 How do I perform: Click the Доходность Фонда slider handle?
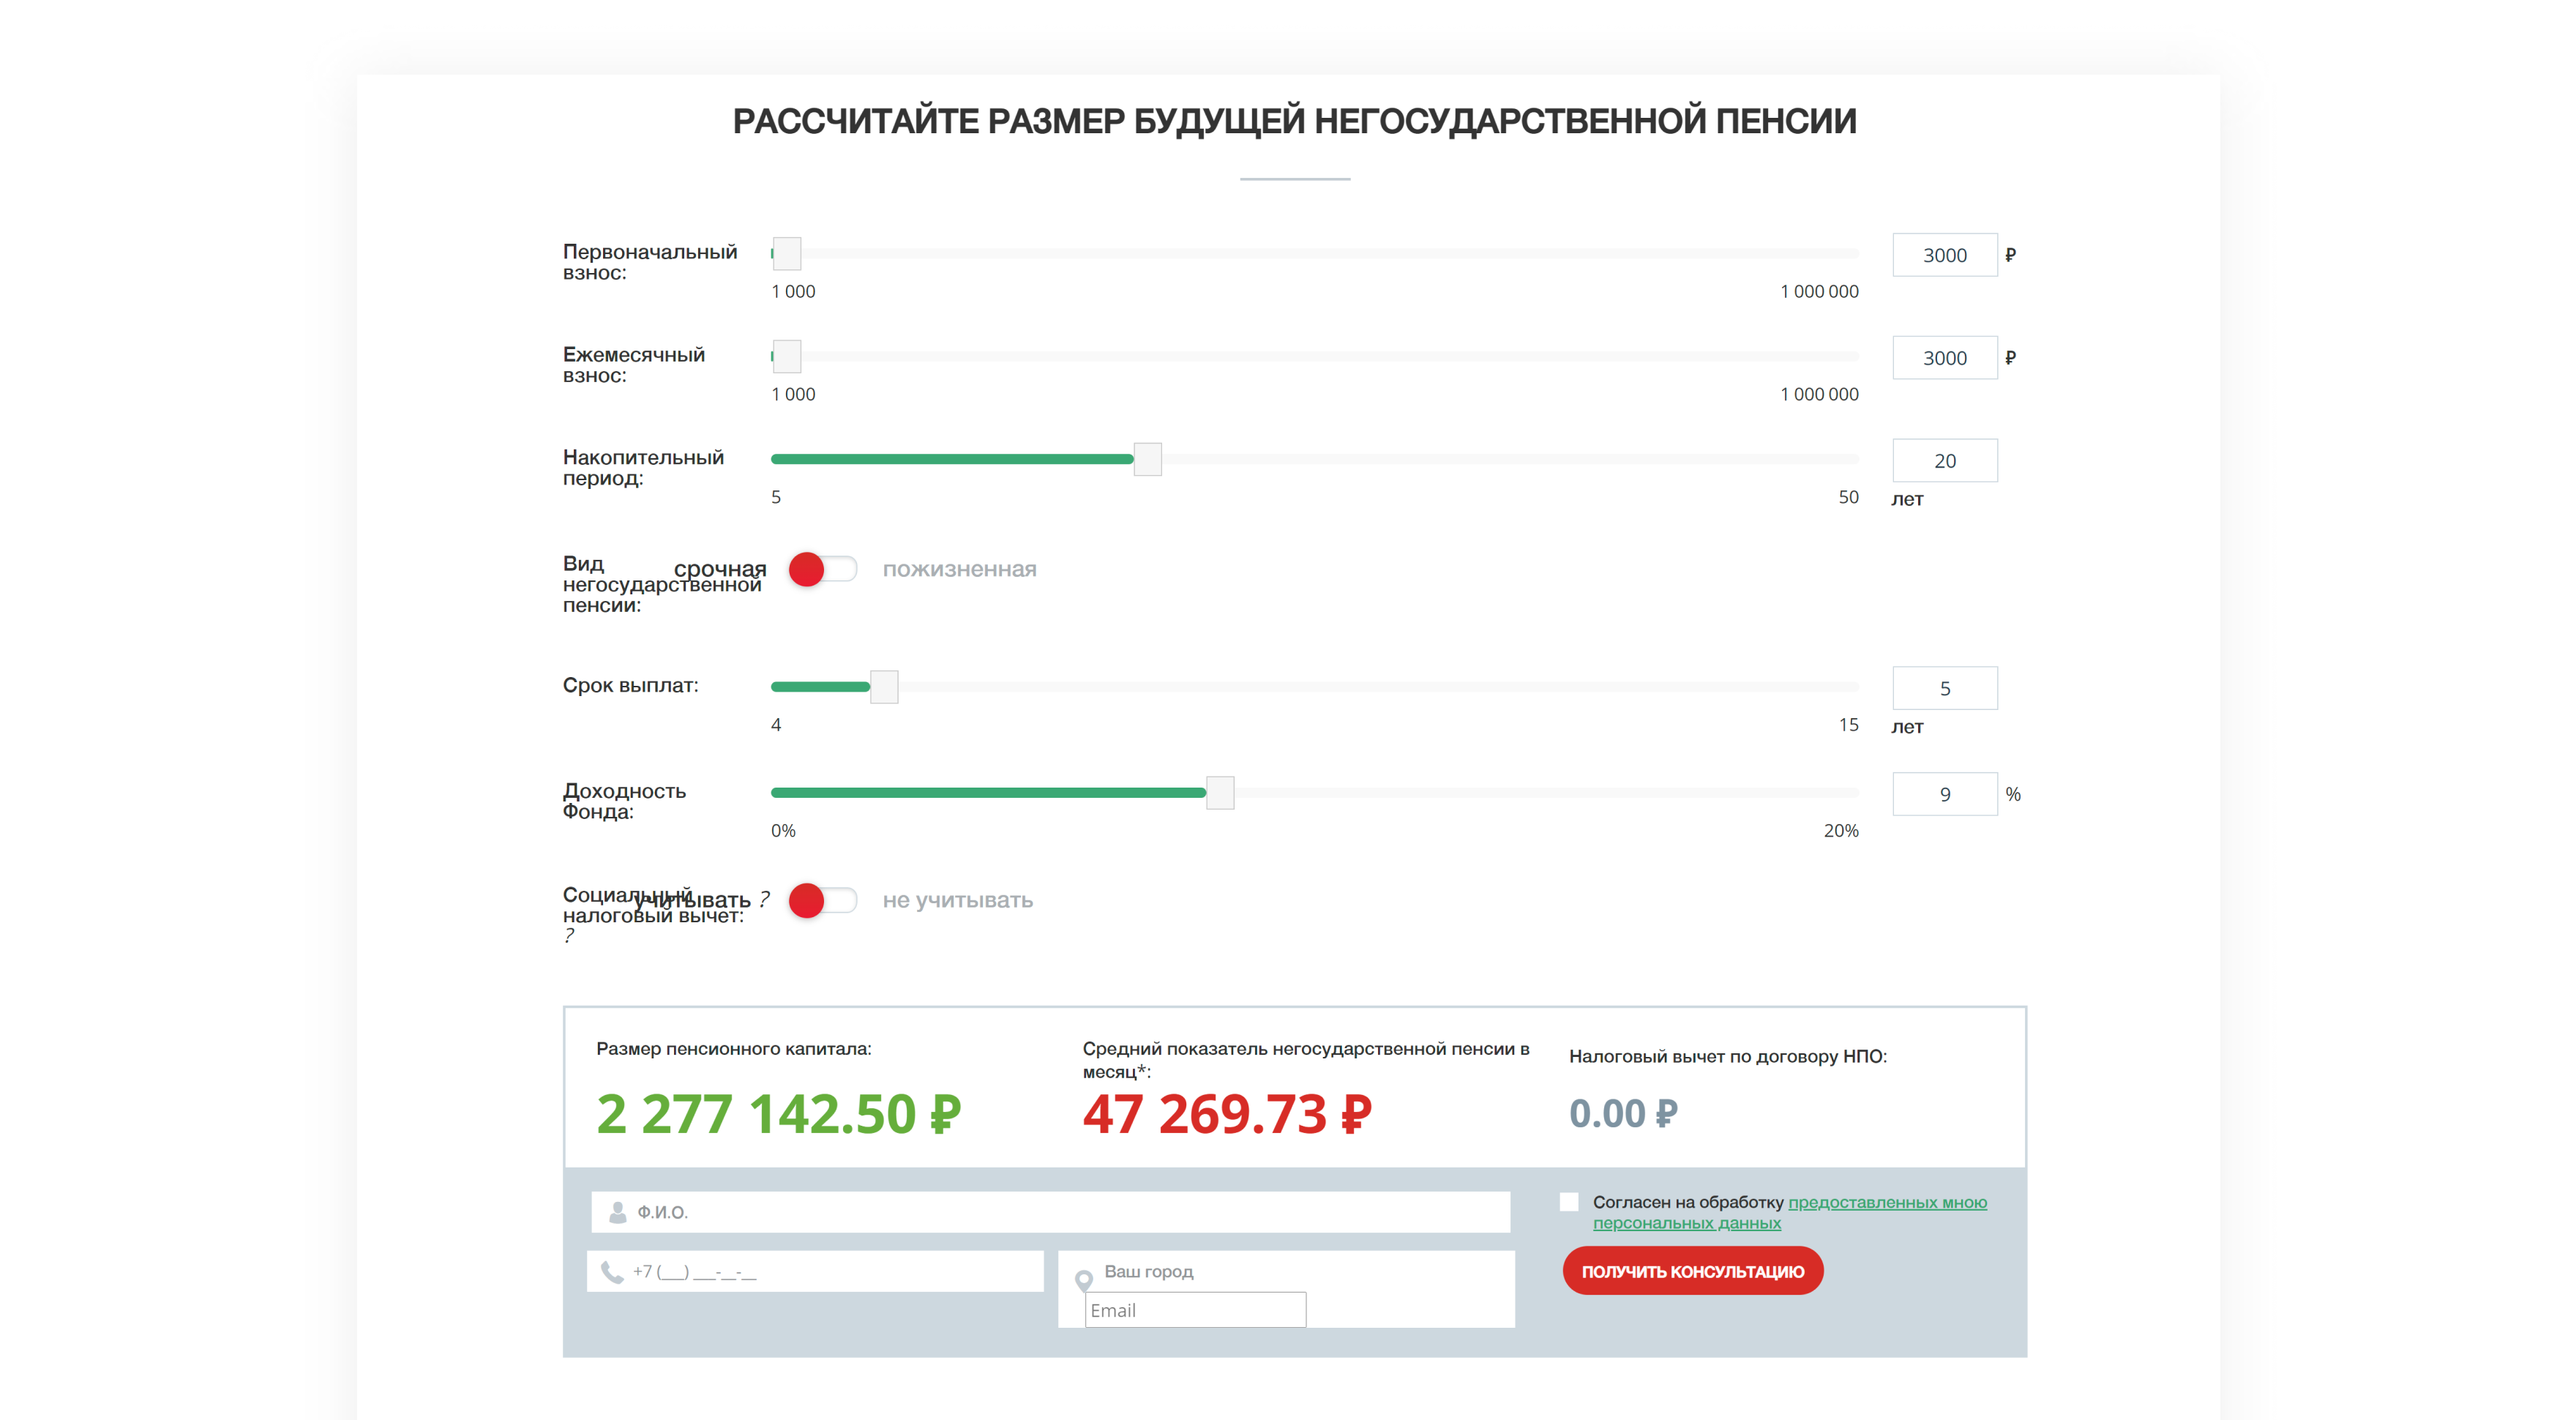point(1219,793)
